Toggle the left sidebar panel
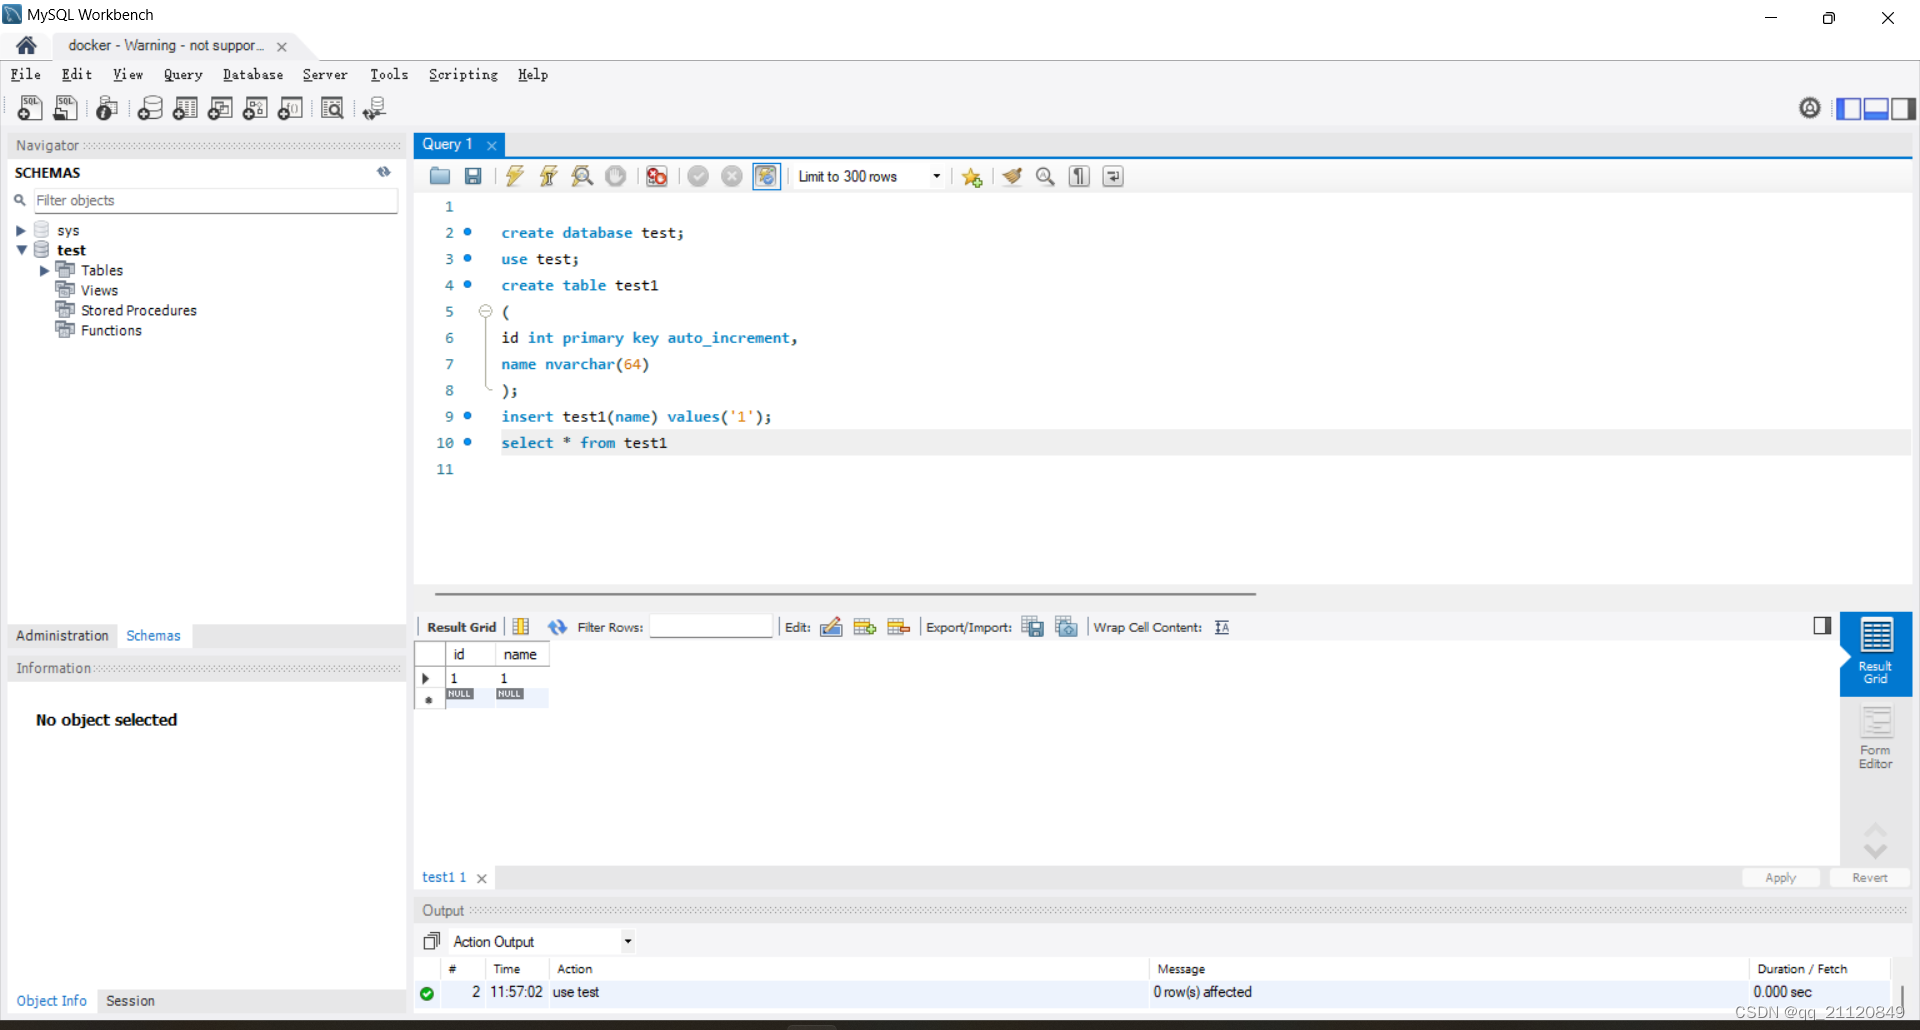Viewport: 1920px width, 1030px height. point(1849,108)
